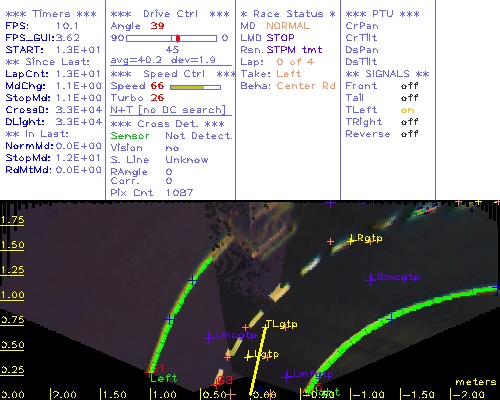The image size is (500, 400).
Task: Select the yellow TLgtp target point
Action: [x=265, y=328]
